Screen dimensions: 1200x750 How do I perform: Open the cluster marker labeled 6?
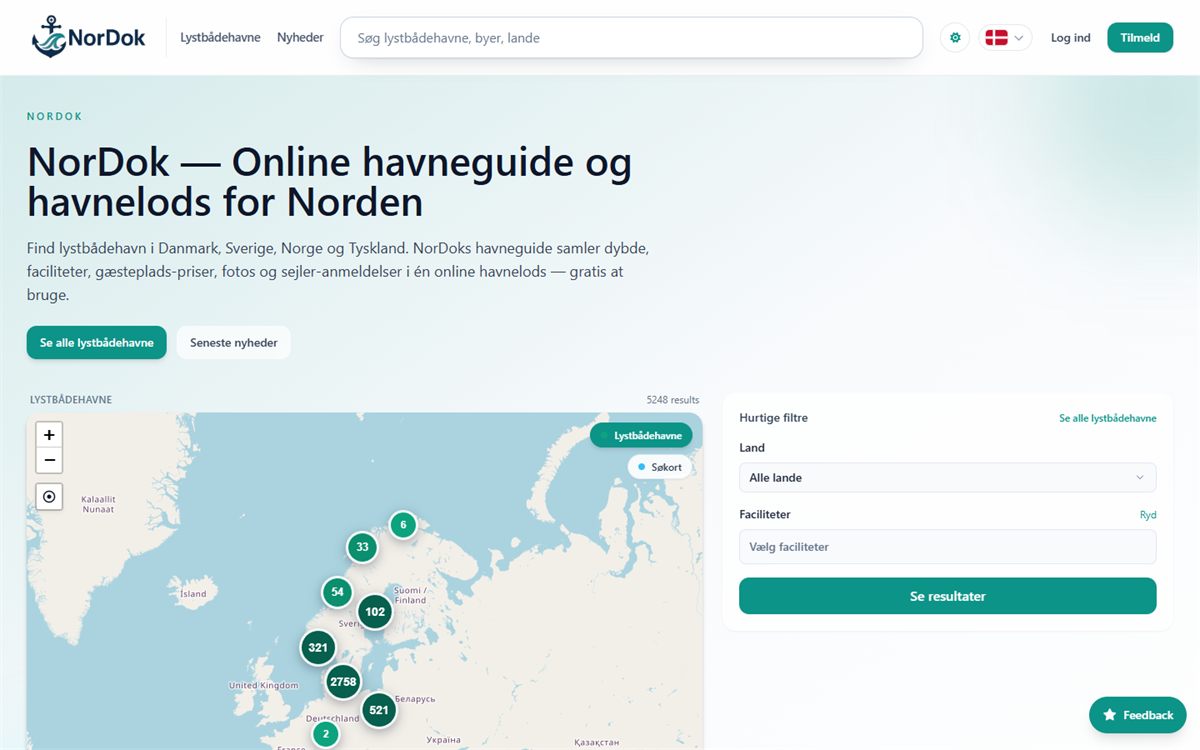(403, 524)
